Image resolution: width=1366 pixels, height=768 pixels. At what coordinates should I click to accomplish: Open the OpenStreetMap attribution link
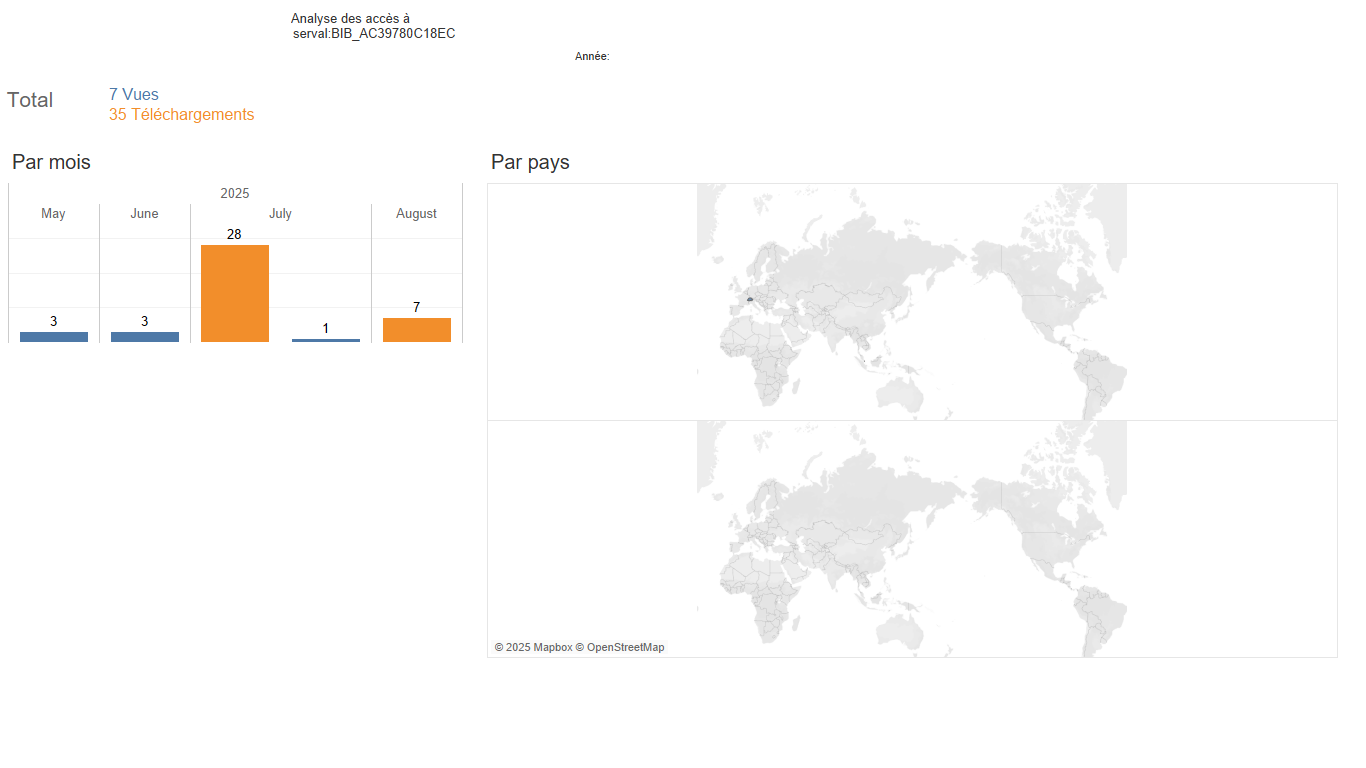click(x=620, y=648)
